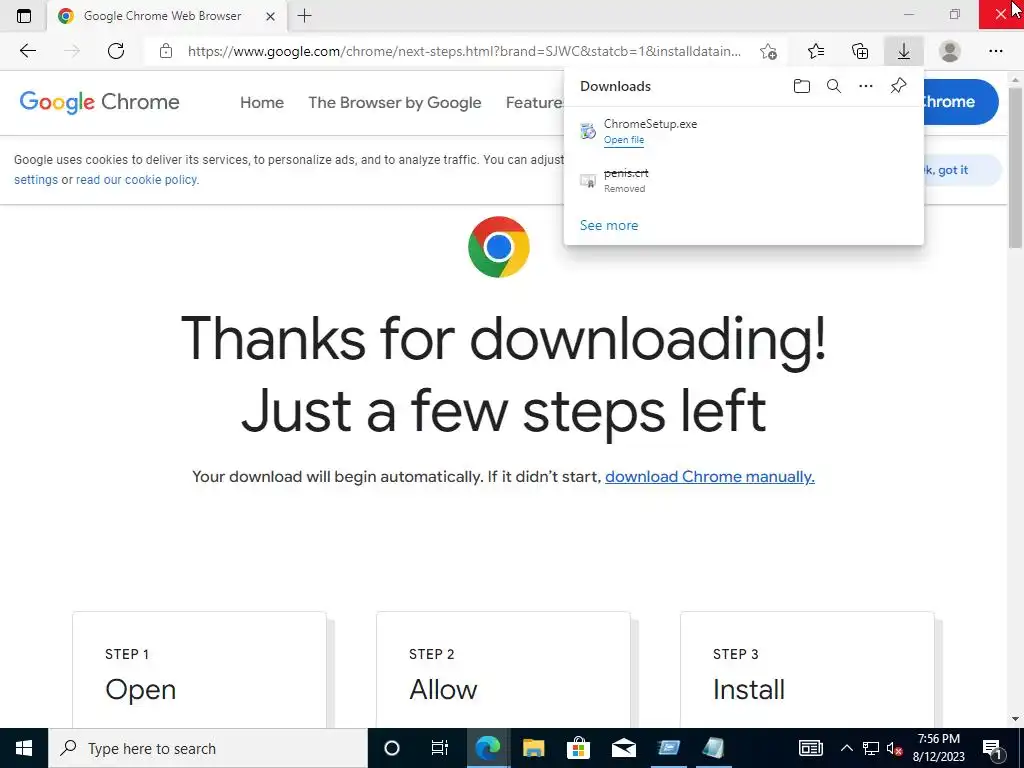Click download Chrome manually link

(x=710, y=477)
